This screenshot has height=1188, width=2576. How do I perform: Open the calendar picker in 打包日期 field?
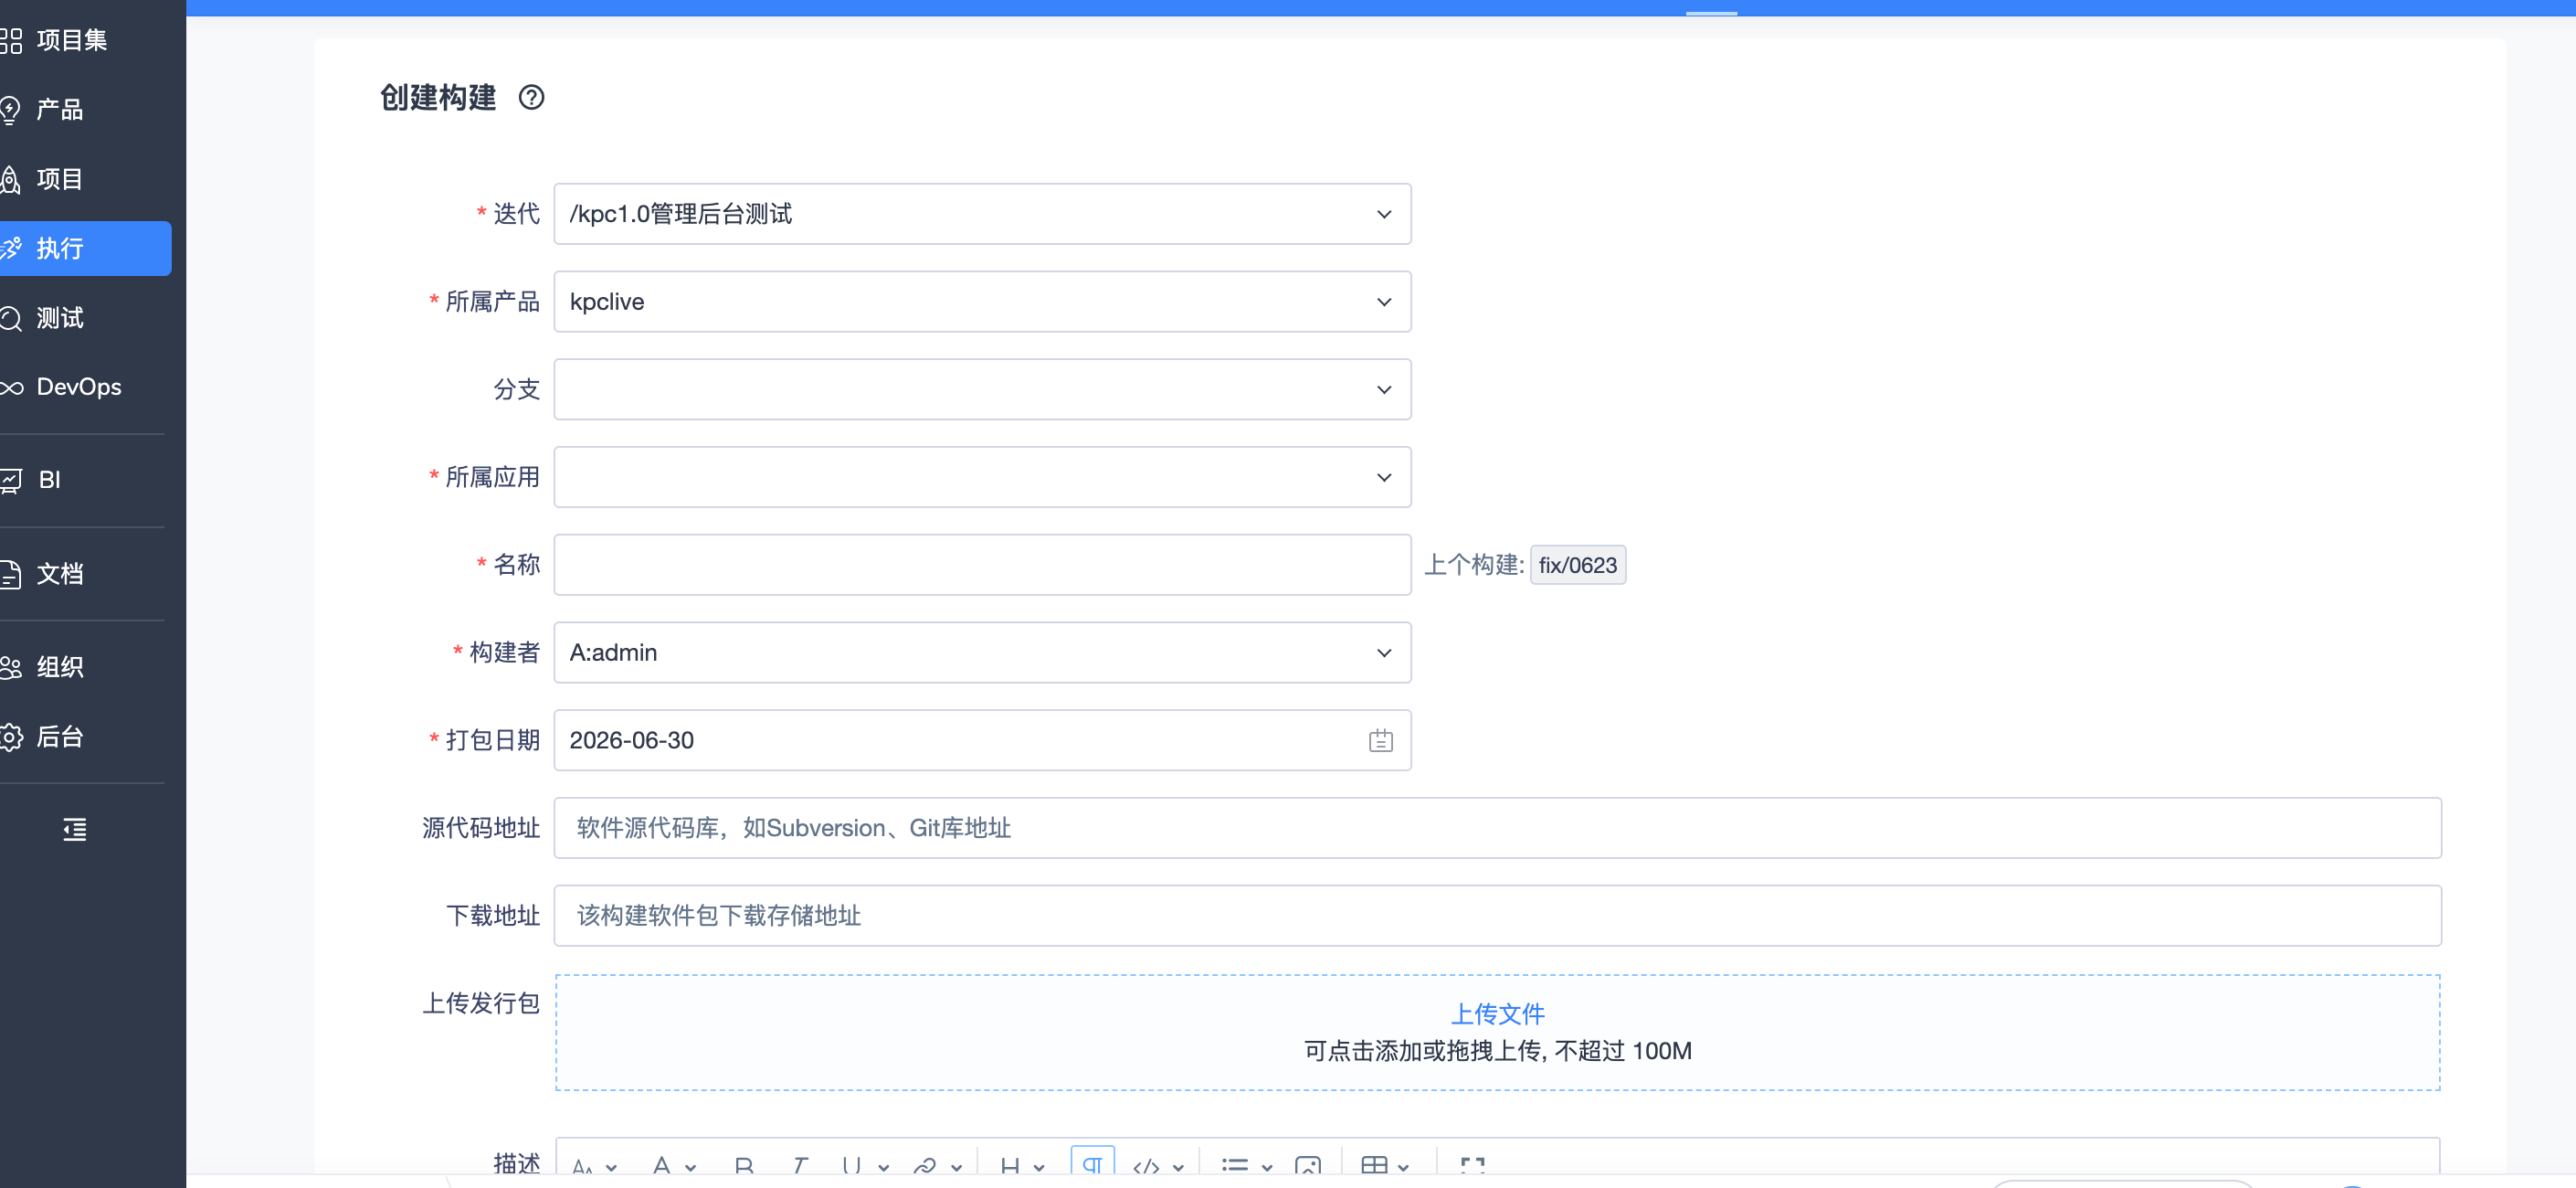coord(1380,741)
